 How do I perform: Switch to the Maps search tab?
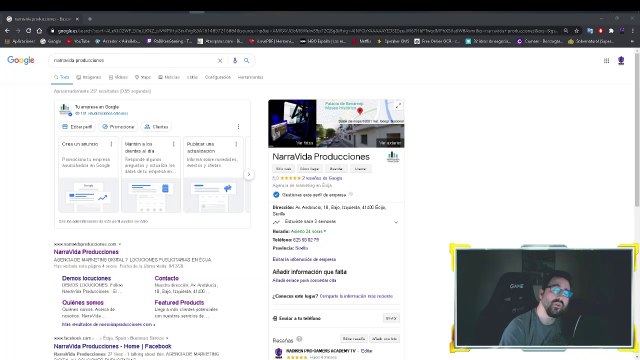coord(143,77)
